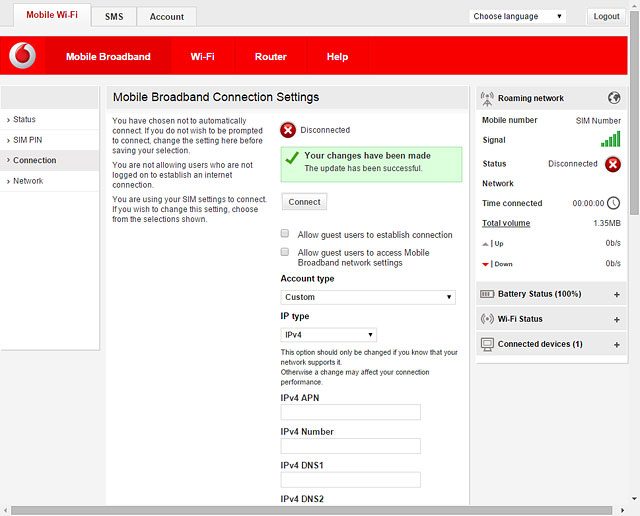Expand the Wi-Fi Status panel
Screen dimensions: 640x516
point(616,319)
